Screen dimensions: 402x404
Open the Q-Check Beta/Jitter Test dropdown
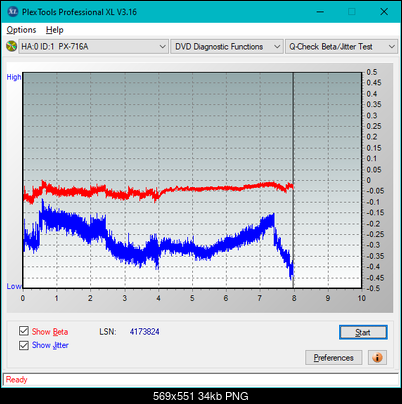click(341, 47)
